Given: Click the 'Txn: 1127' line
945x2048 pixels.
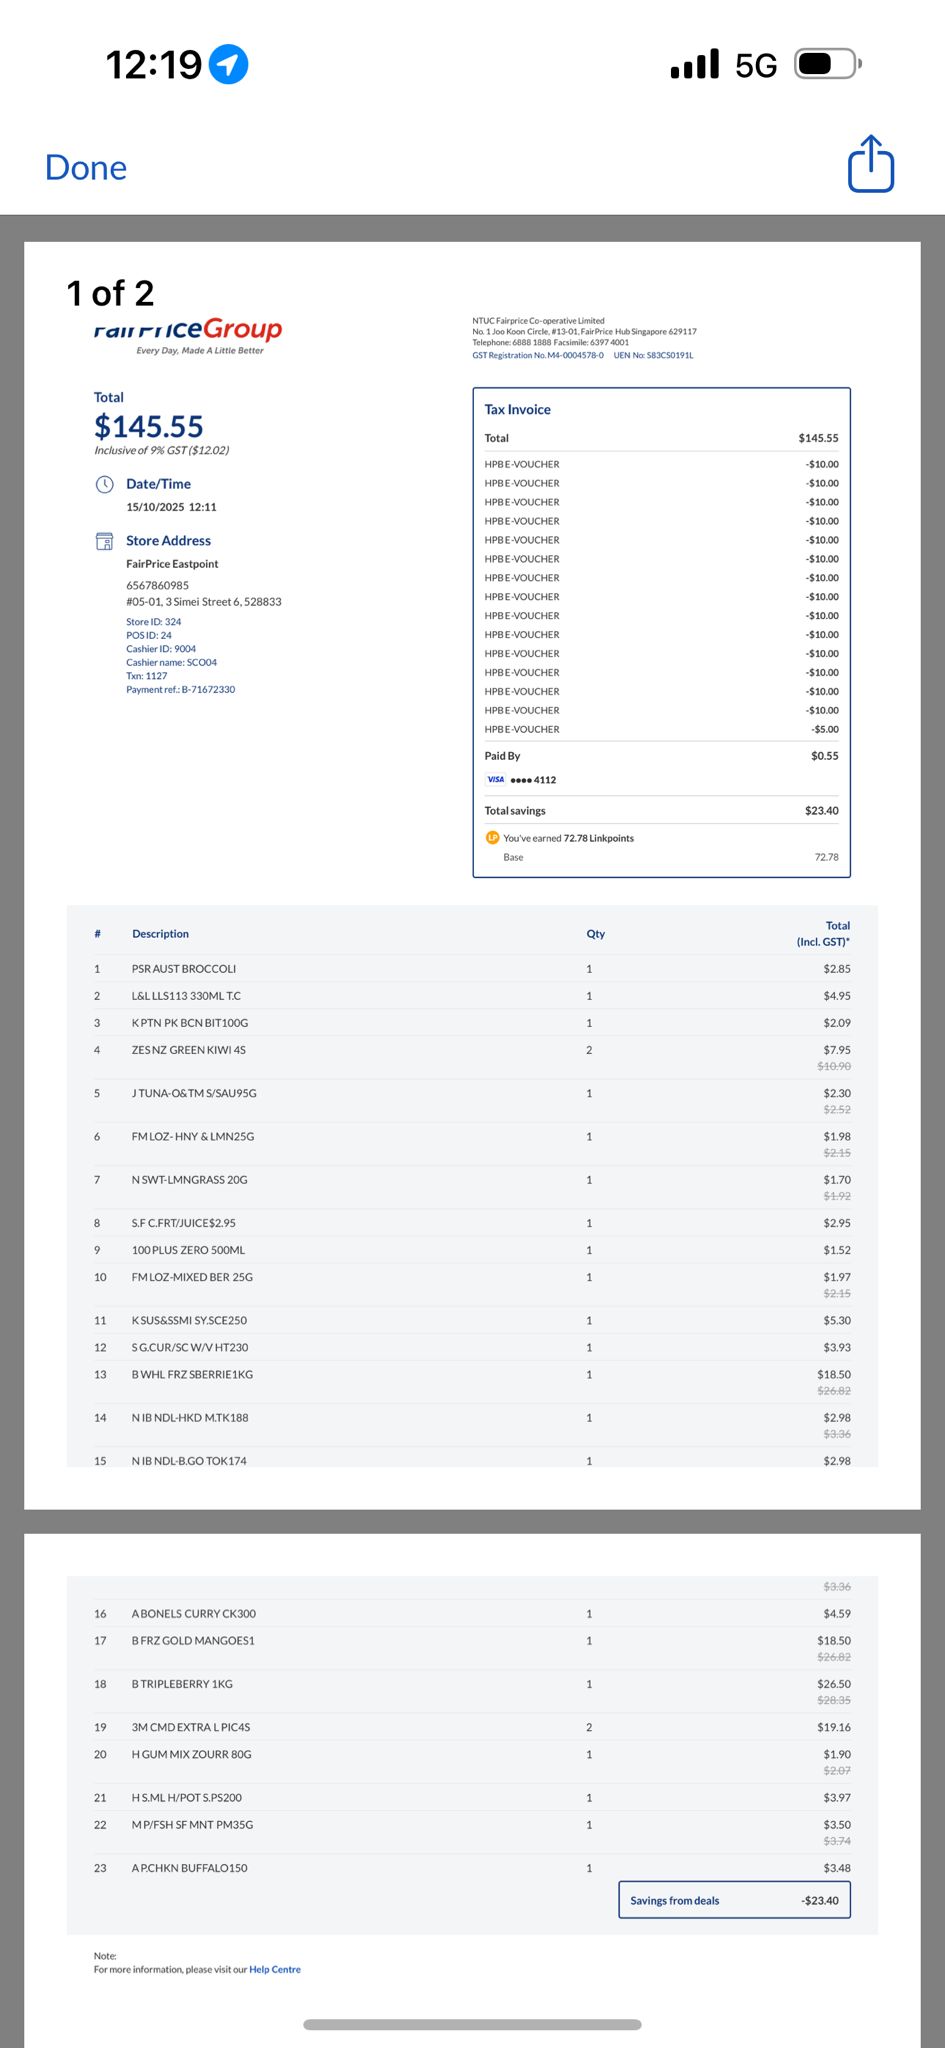Looking at the screenshot, I should 147,676.
